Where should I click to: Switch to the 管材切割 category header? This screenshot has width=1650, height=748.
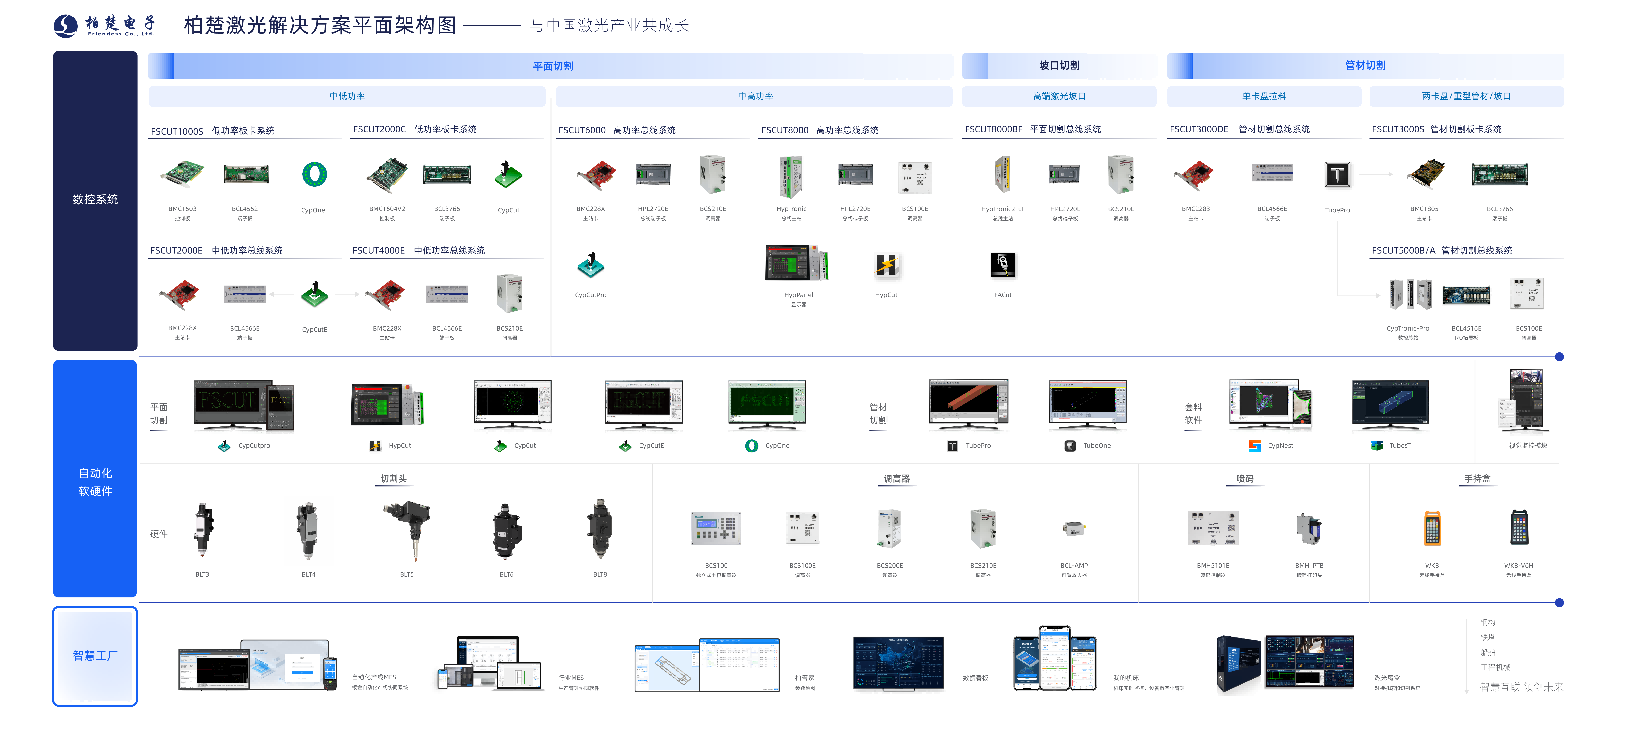tap(1365, 66)
